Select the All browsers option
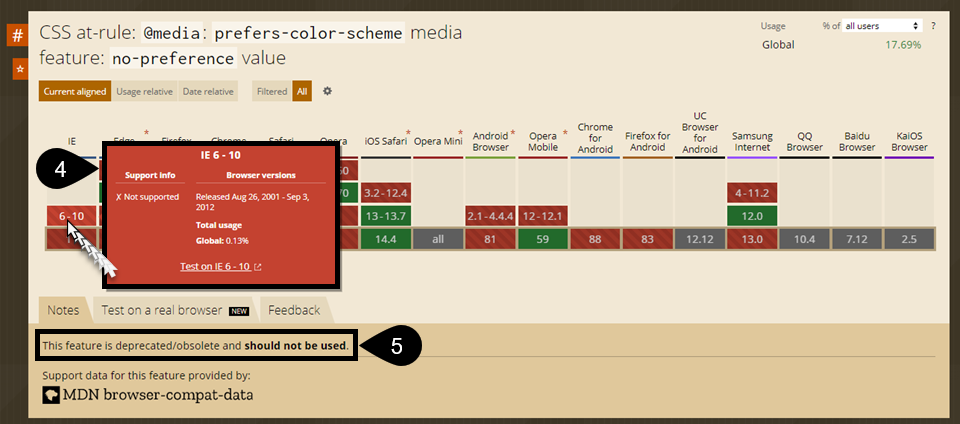 302,92
